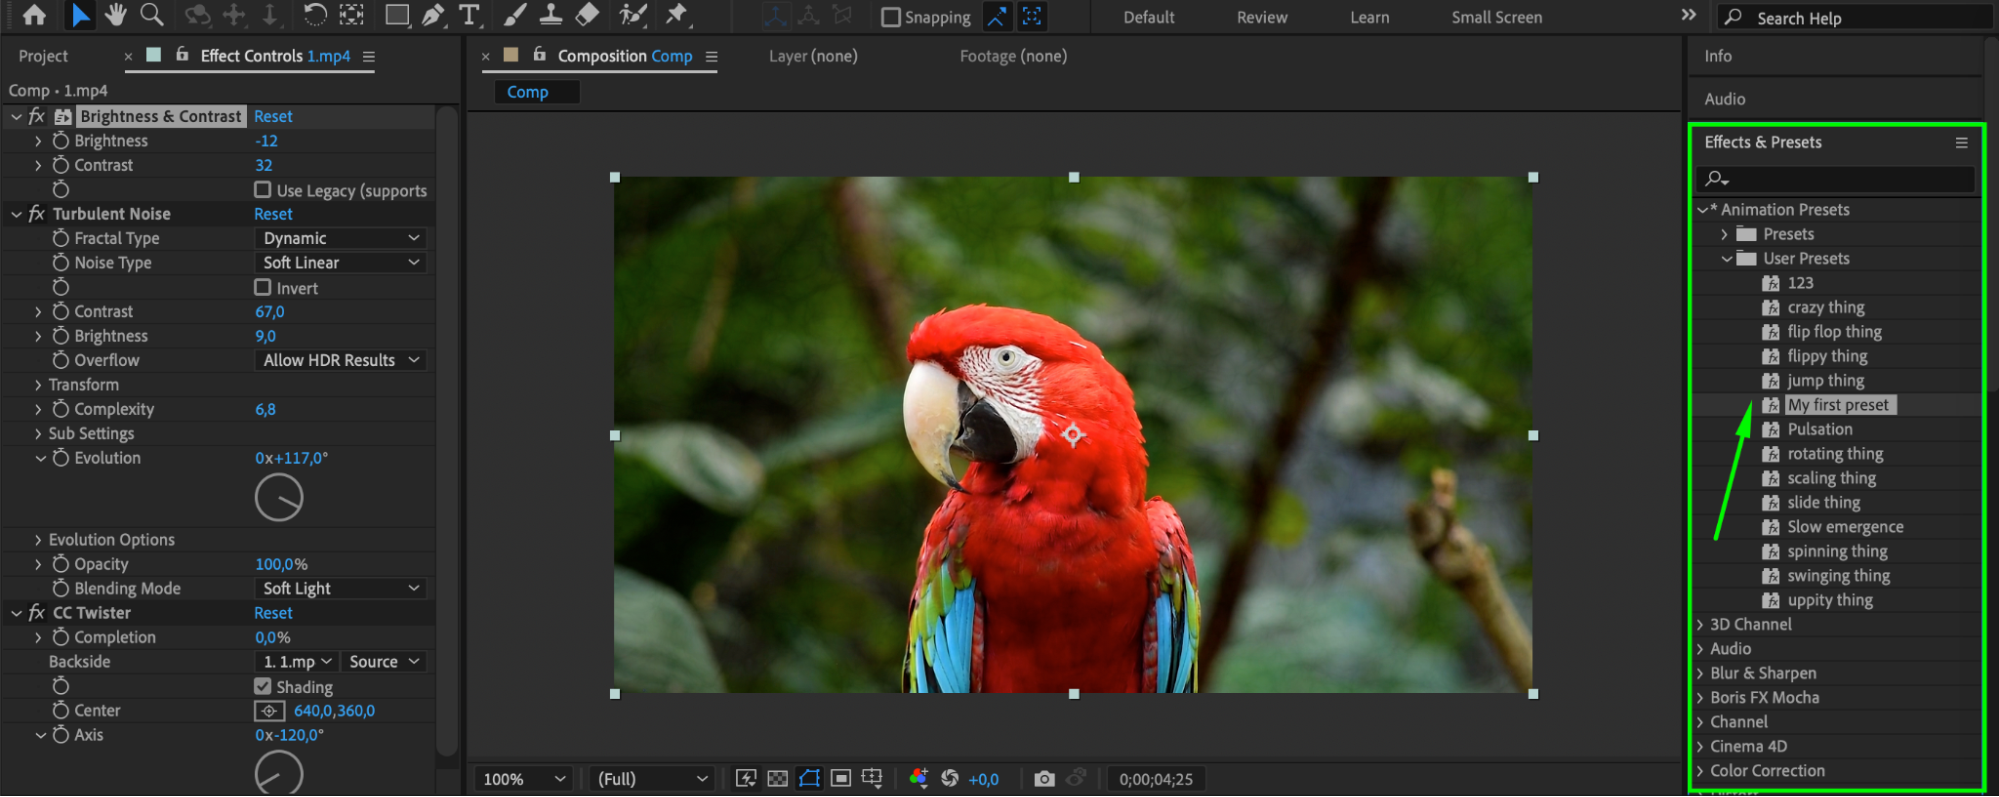Viewport: 1999px width, 797px height.
Task: Enable the Snapping checkbox
Action: [890, 17]
